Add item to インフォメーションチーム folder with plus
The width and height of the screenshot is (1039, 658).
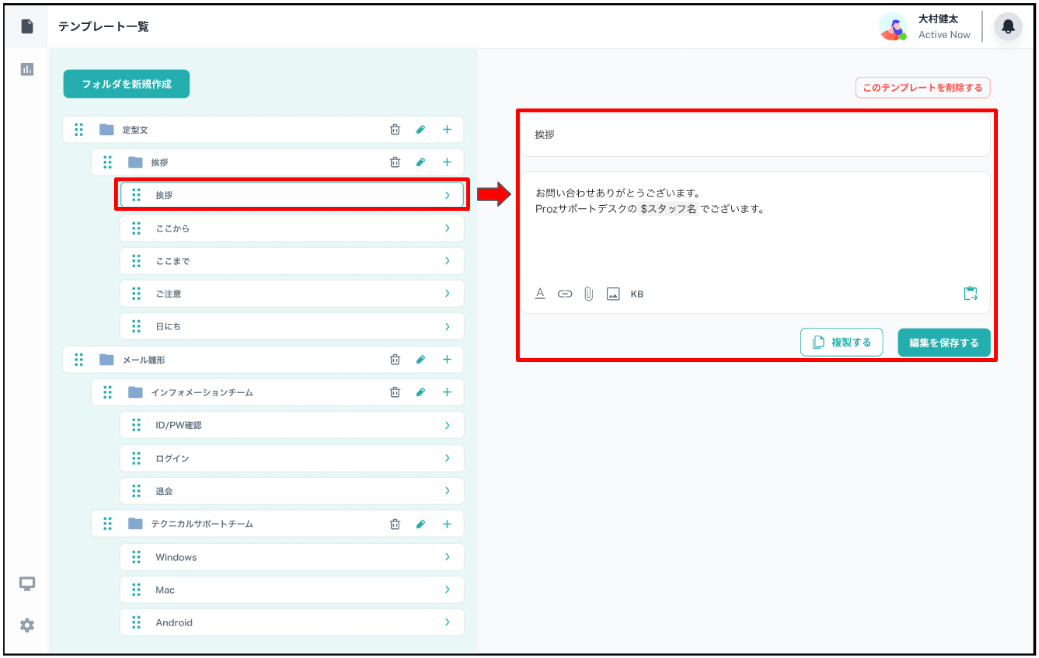[x=447, y=393]
